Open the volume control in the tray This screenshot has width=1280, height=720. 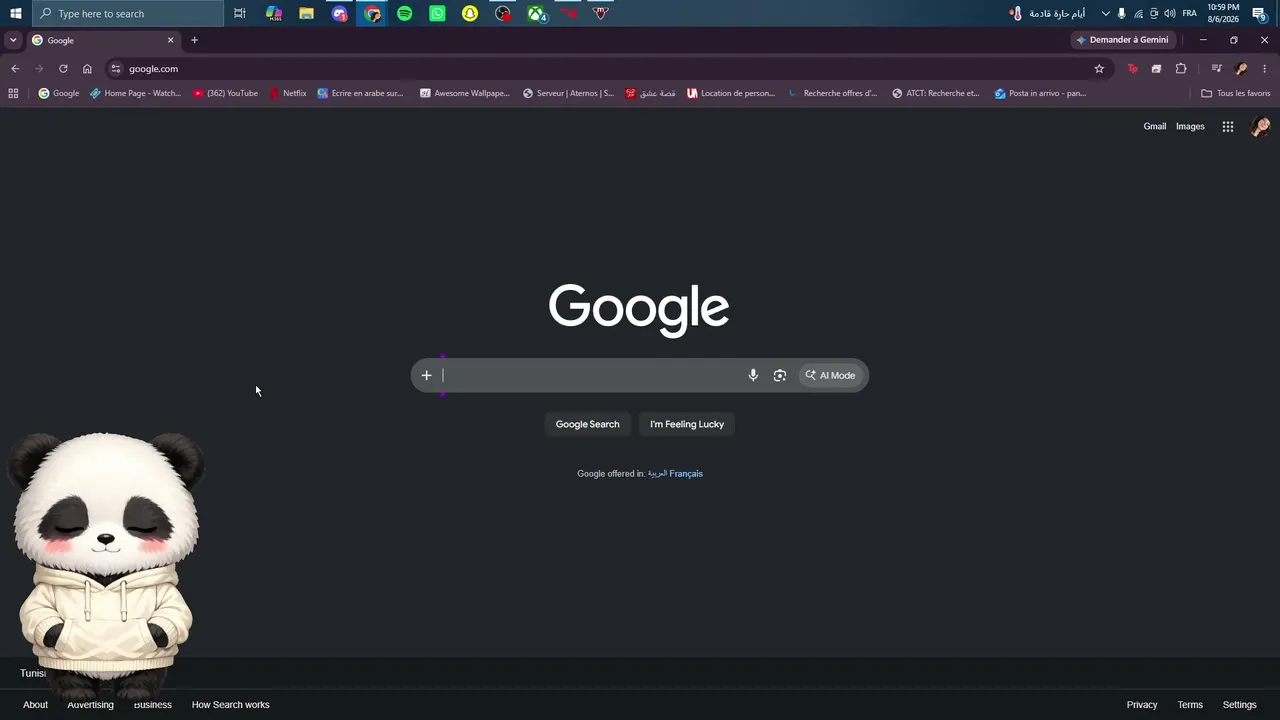click(x=1170, y=13)
